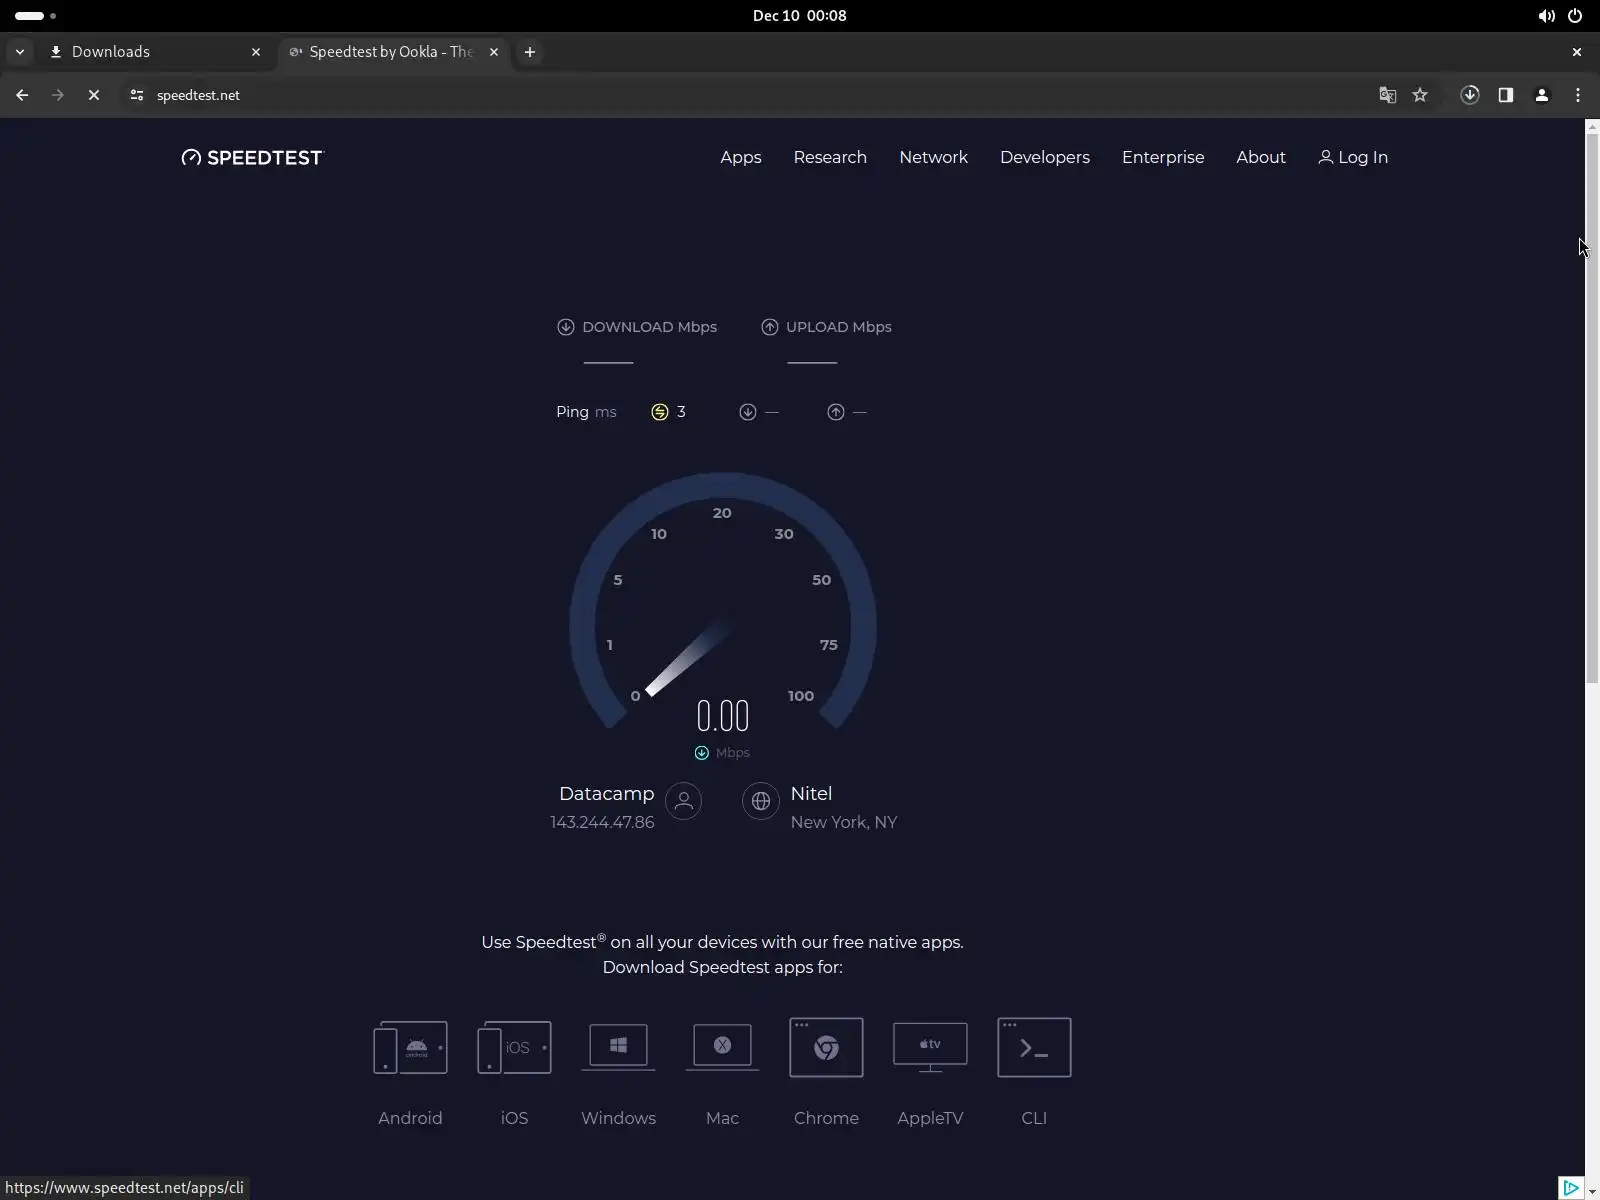The image size is (1600, 1200).
Task: Click the site information icon beside URL
Action: point(137,95)
